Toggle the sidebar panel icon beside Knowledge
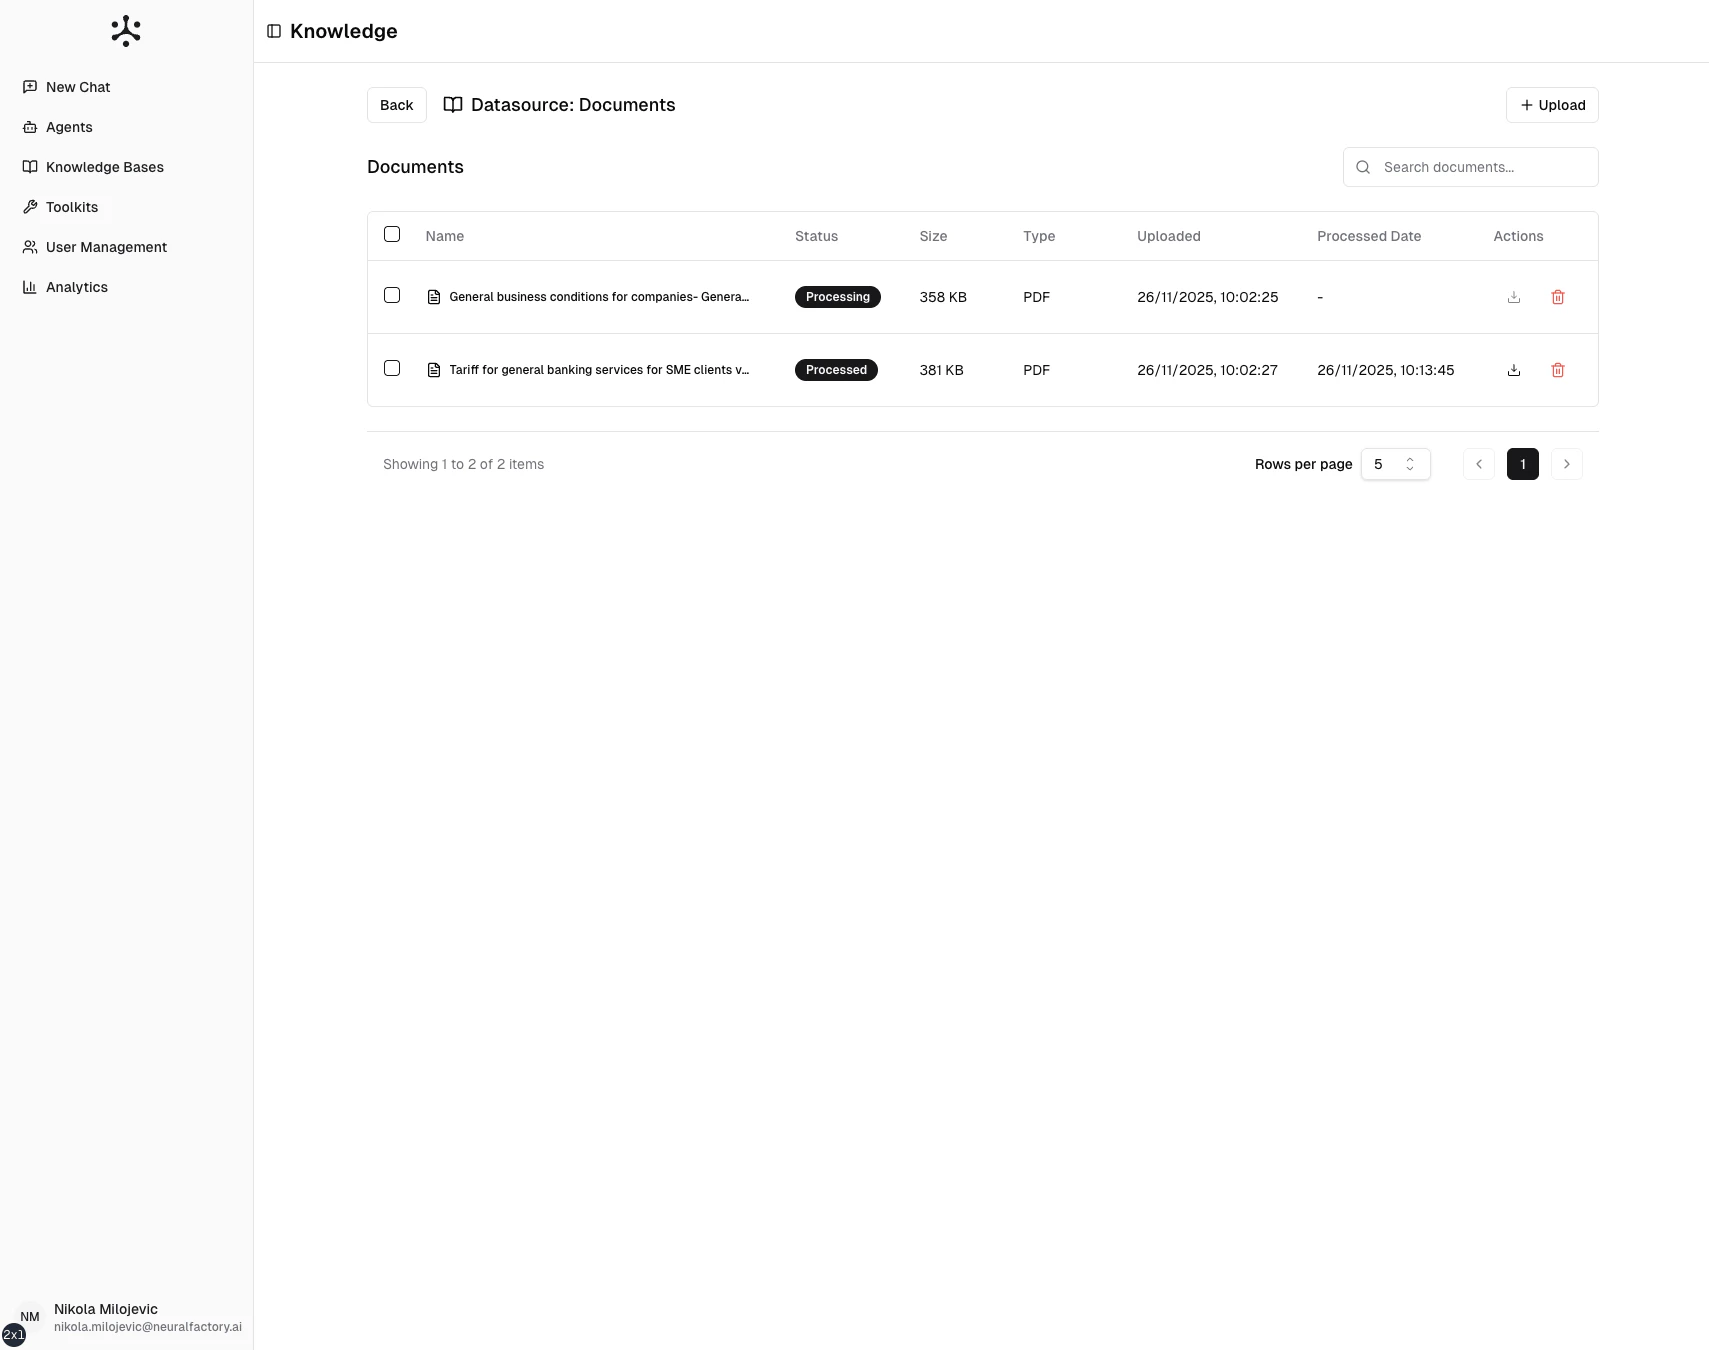The width and height of the screenshot is (1709, 1350). pos(274,31)
